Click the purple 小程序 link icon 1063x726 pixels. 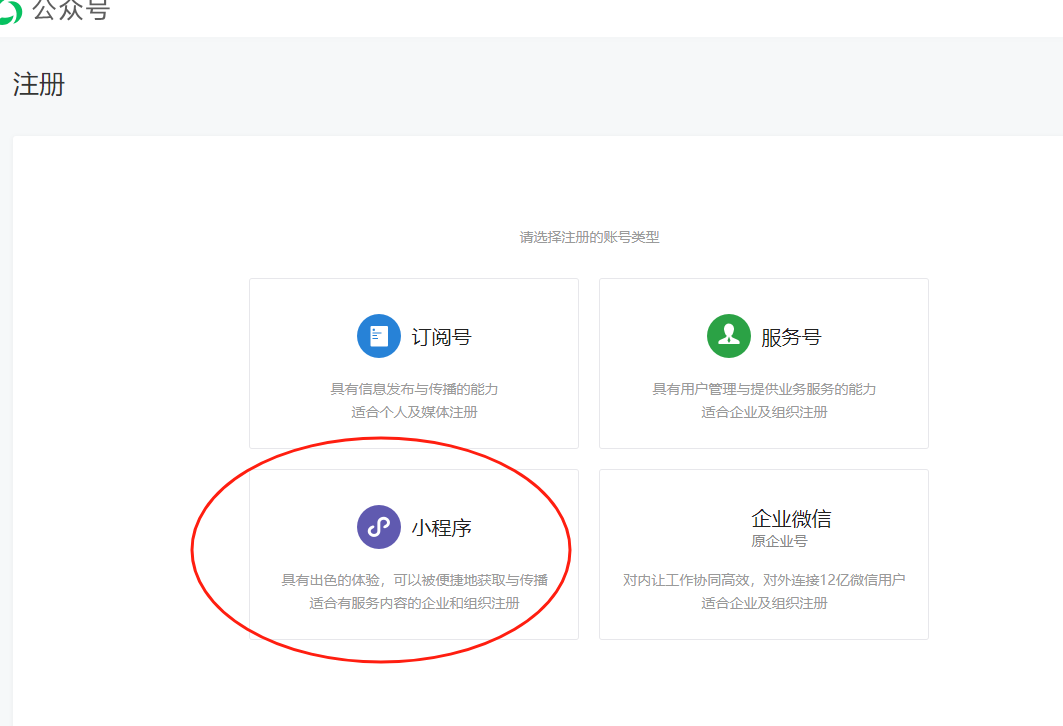pos(378,527)
